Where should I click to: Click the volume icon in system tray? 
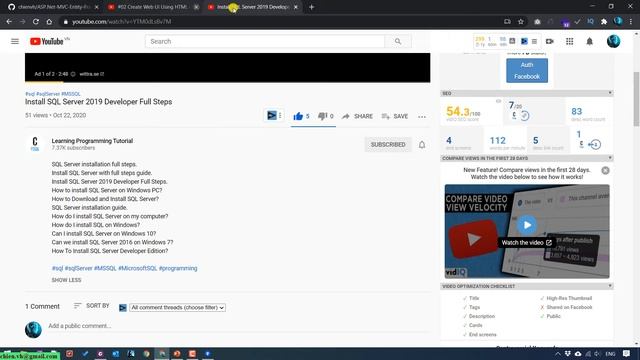pos(597,353)
